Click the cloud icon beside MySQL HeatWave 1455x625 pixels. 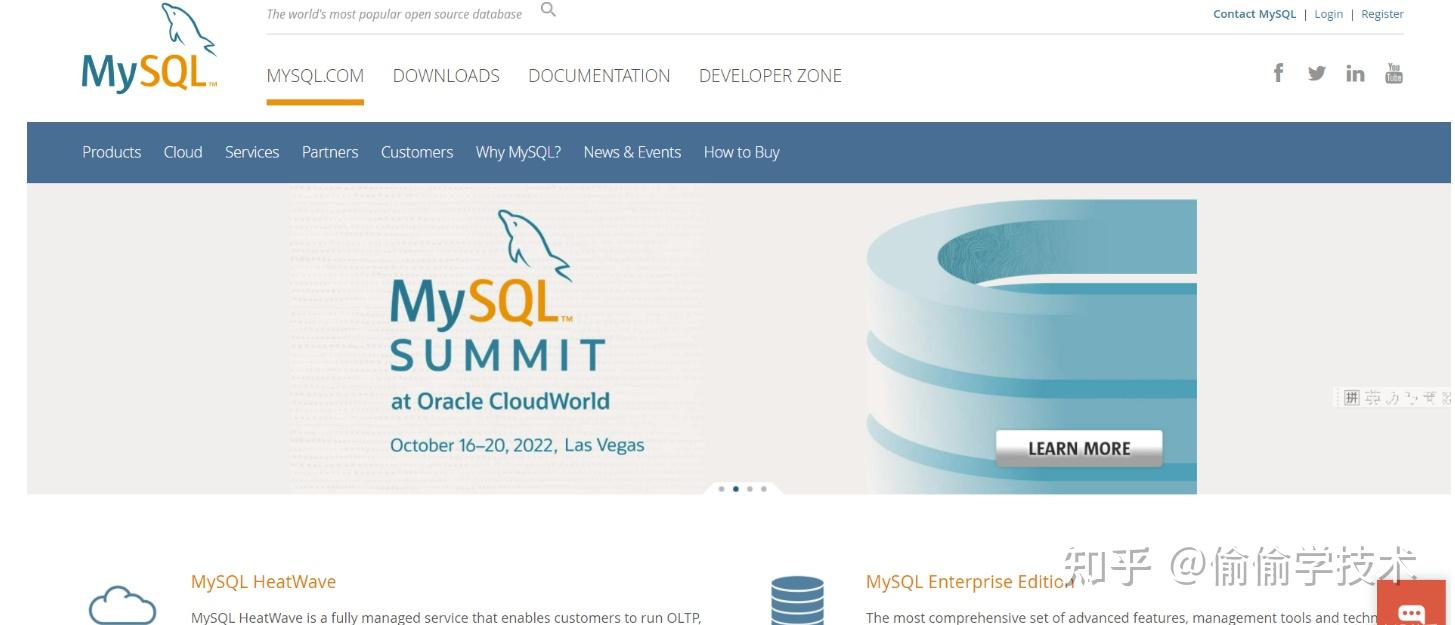tap(123, 604)
